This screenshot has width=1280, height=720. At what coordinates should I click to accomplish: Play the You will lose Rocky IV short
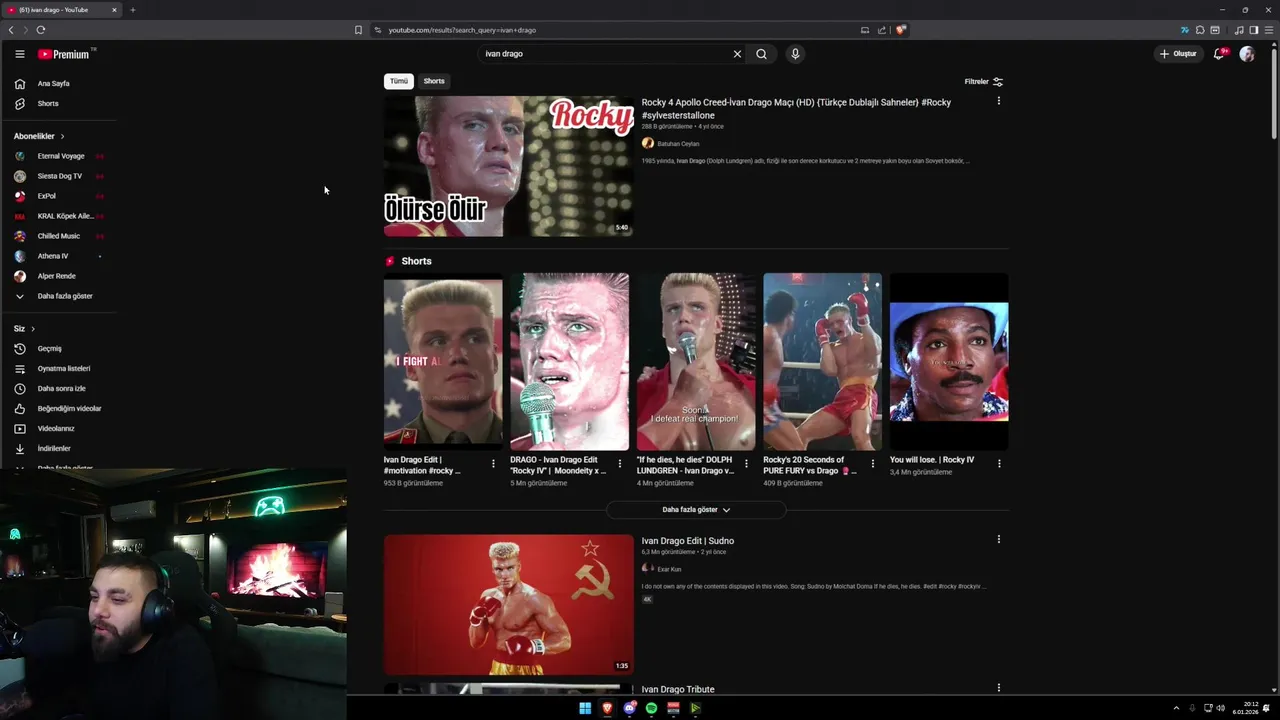tap(949, 362)
